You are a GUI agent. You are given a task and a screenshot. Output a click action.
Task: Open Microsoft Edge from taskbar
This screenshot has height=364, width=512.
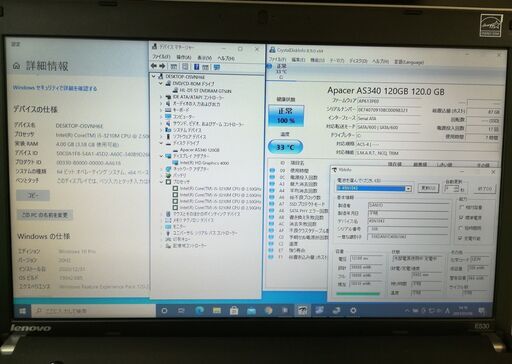tap(199, 311)
